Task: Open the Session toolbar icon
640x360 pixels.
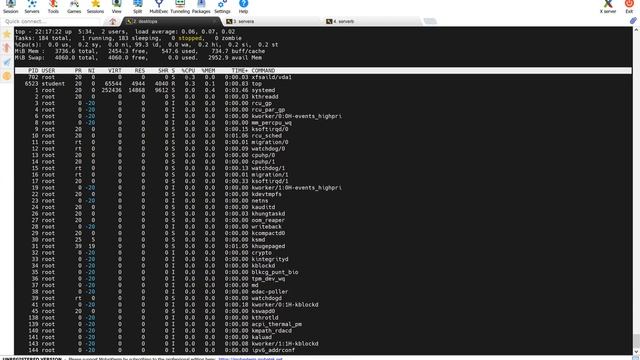Action: pyautogui.click(x=11, y=6)
